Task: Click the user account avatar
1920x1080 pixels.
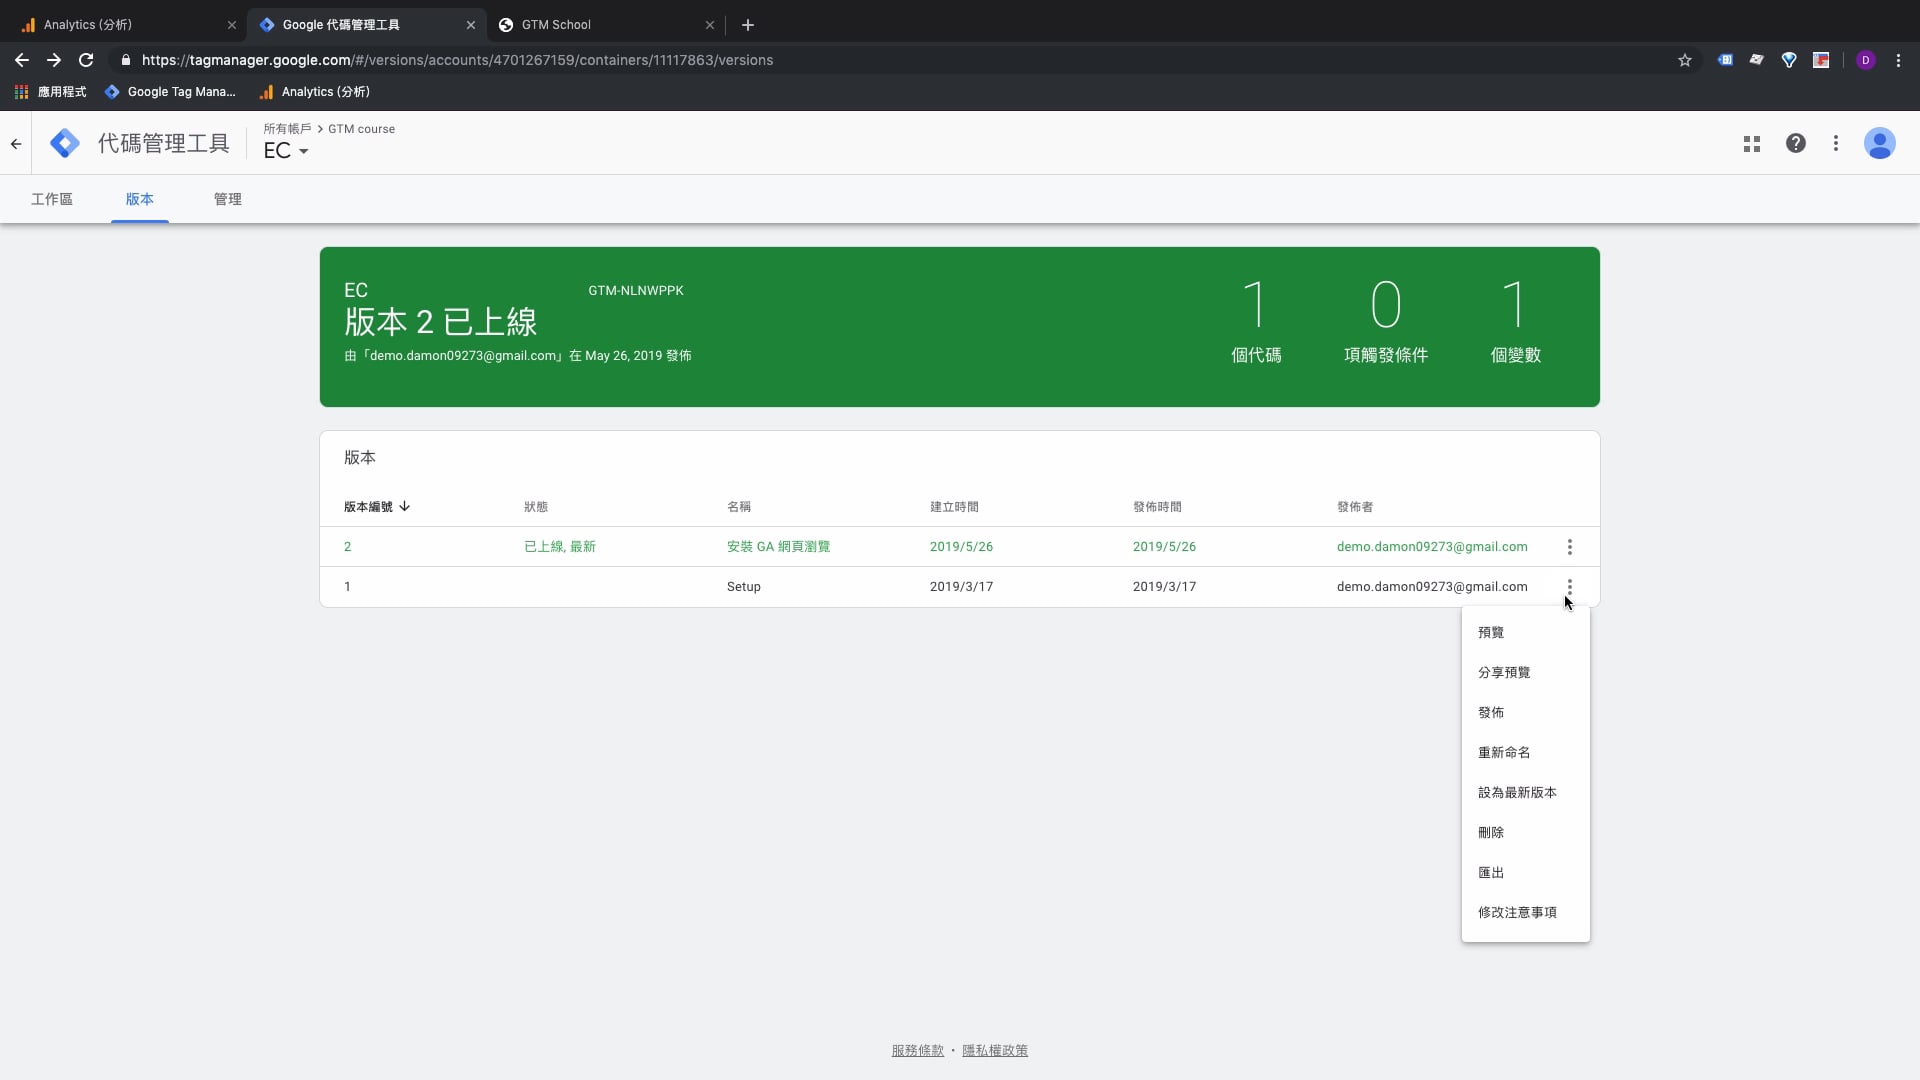Action: point(1879,144)
